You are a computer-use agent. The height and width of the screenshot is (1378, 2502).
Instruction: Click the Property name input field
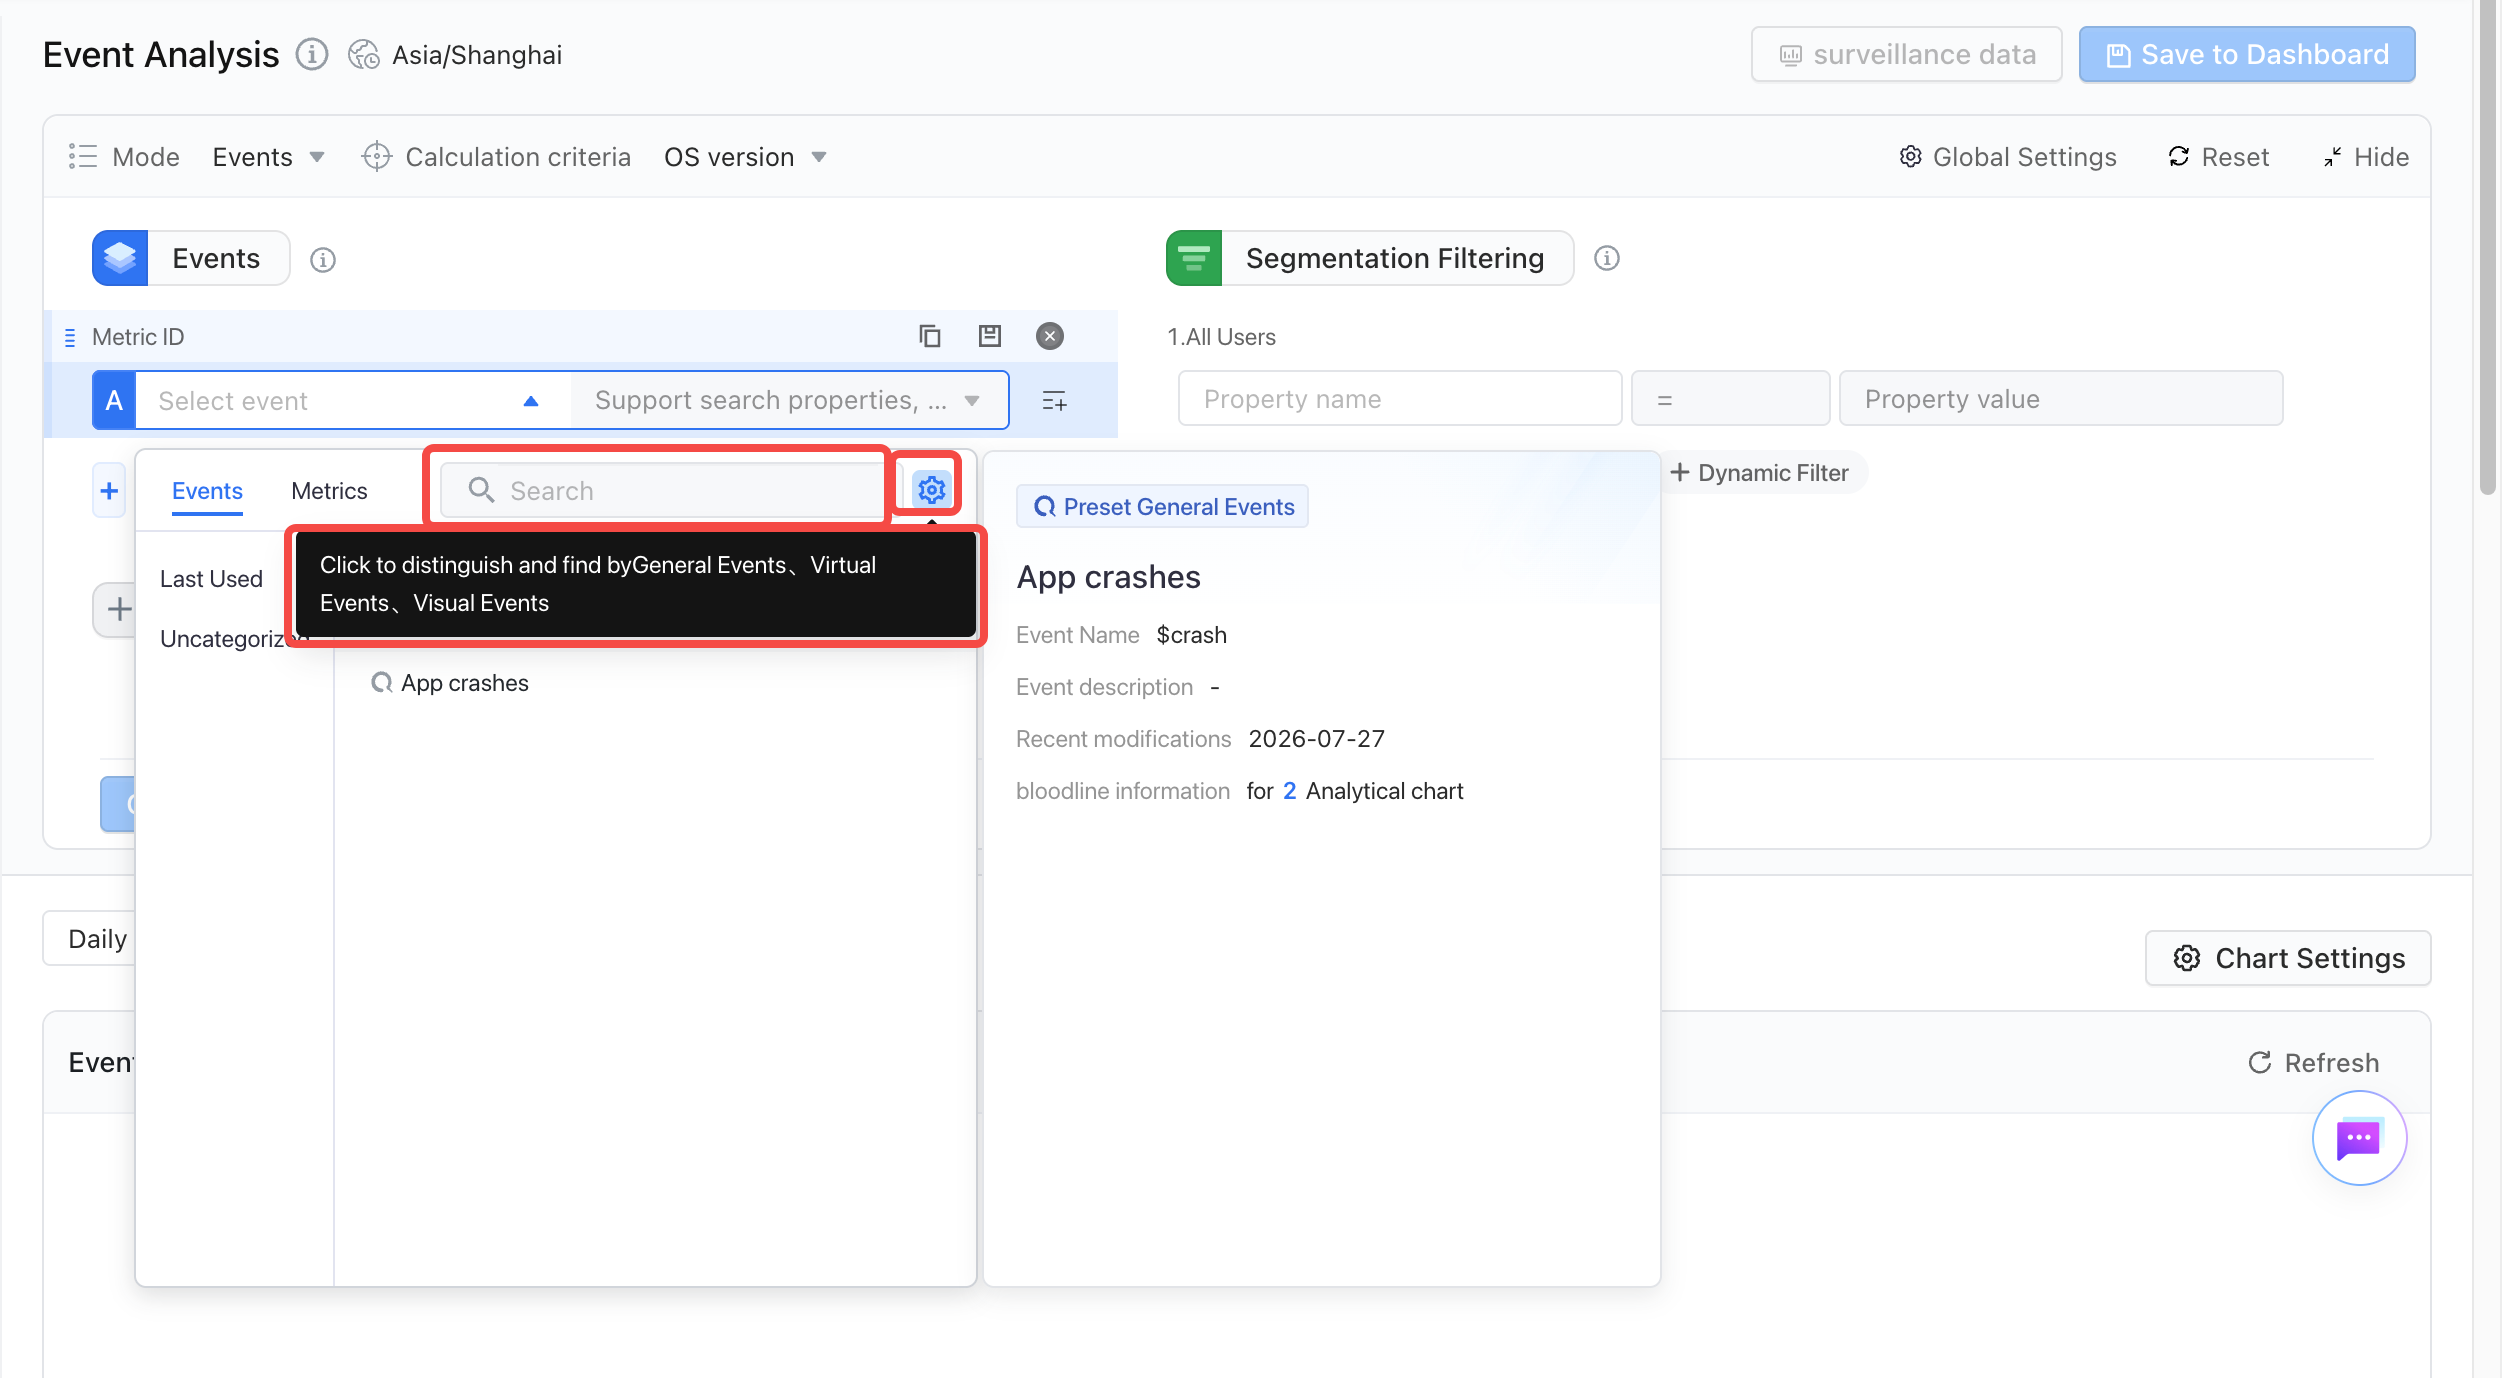coord(1399,399)
